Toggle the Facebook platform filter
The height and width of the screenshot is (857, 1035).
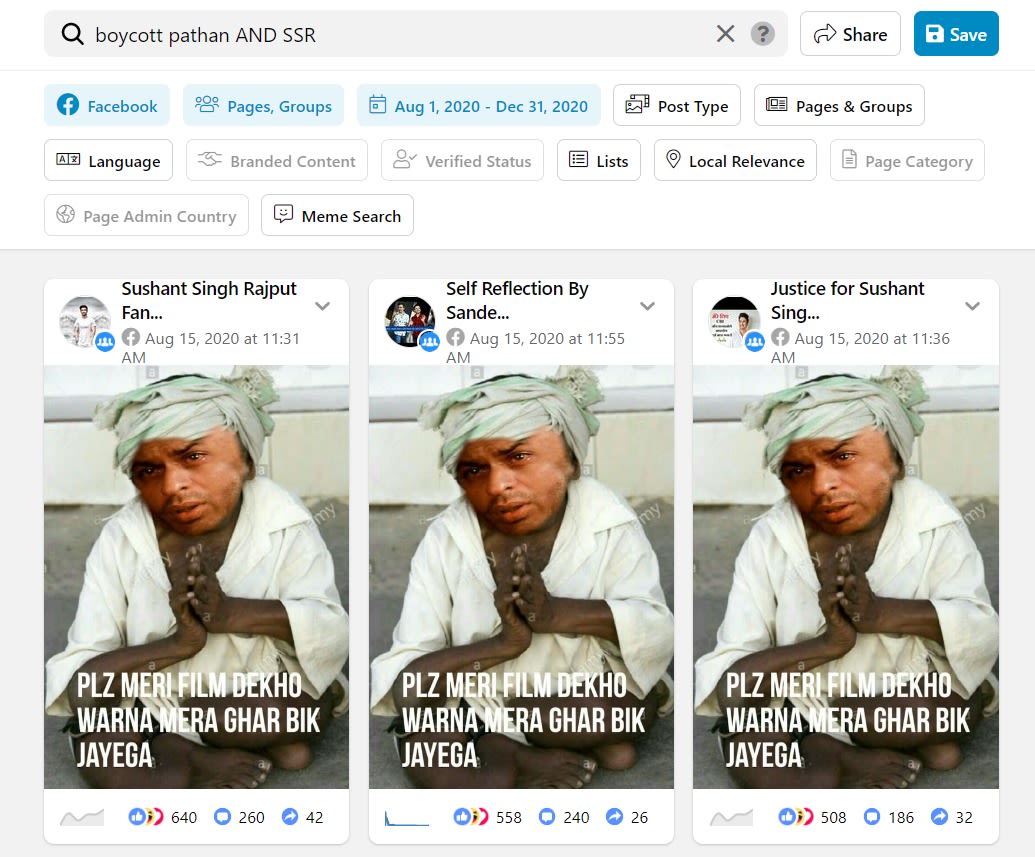[107, 106]
